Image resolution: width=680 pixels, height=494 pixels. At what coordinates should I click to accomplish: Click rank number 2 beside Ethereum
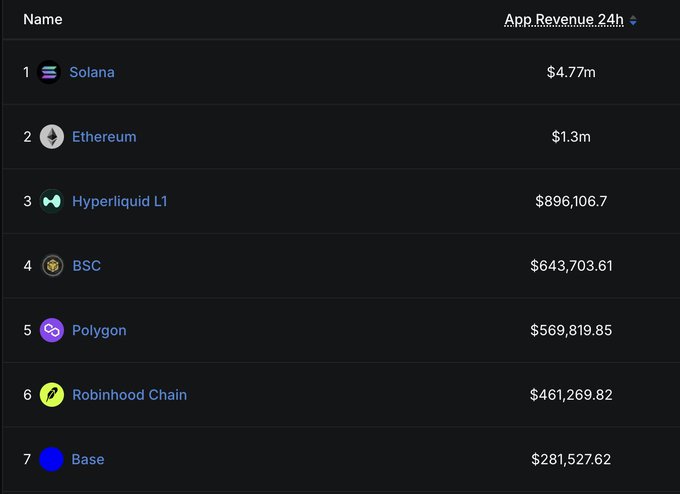(27, 137)
